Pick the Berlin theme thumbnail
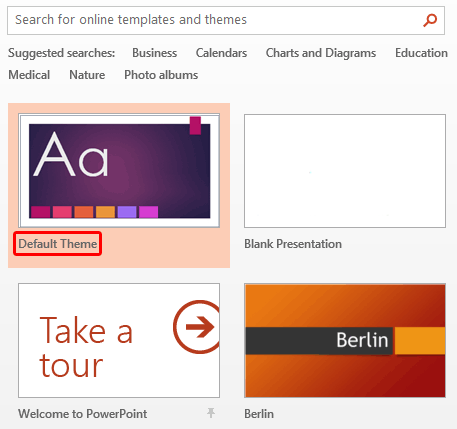 tap(345, 340)
